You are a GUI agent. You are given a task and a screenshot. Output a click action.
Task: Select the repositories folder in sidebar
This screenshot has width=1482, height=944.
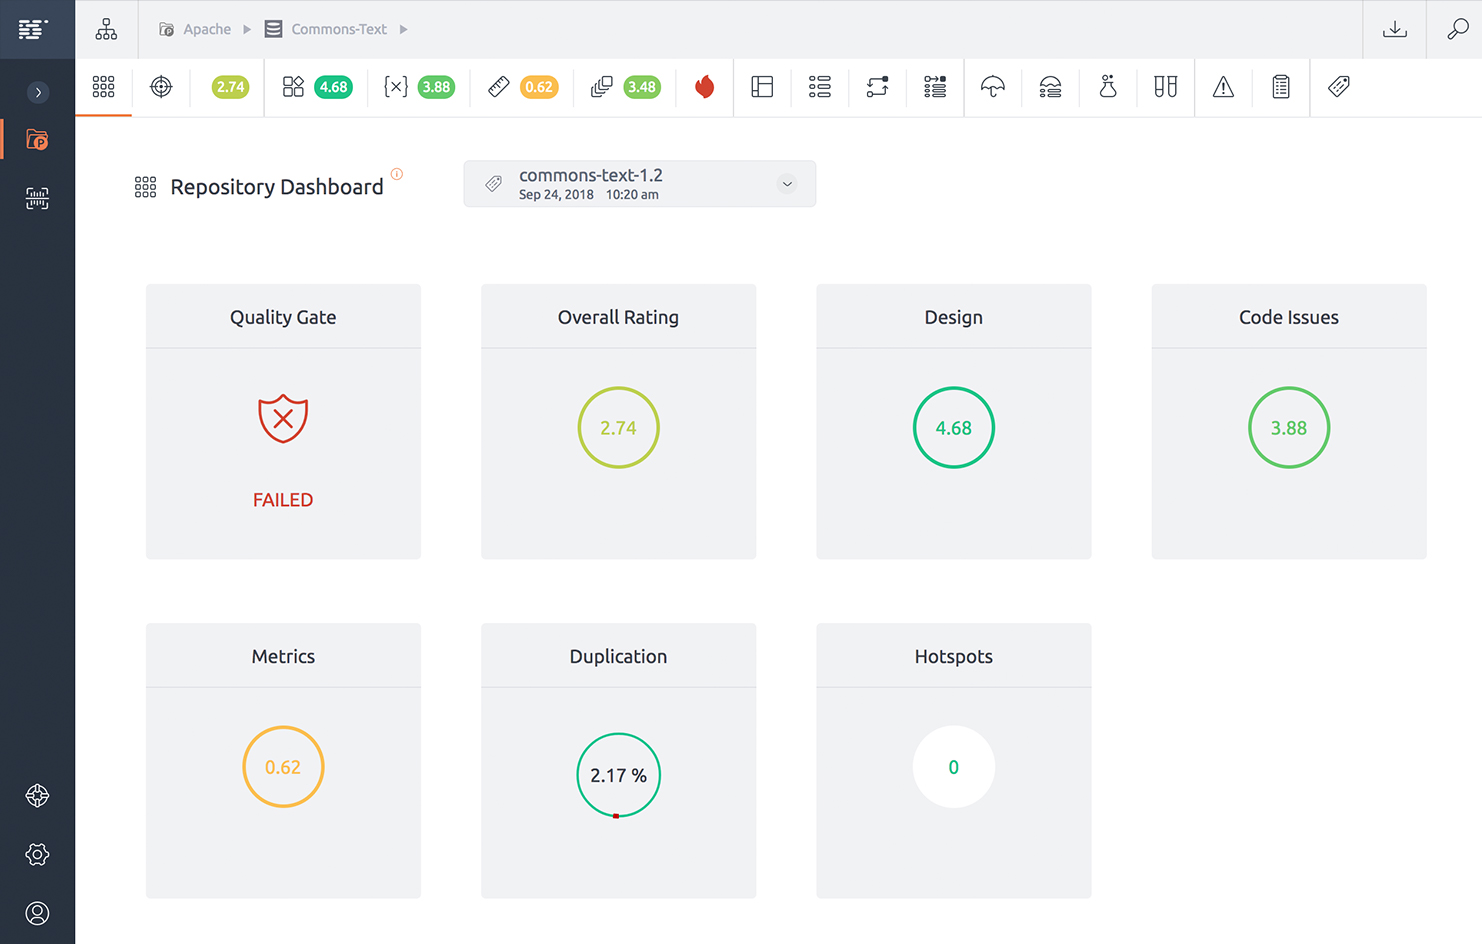(37, 140)
